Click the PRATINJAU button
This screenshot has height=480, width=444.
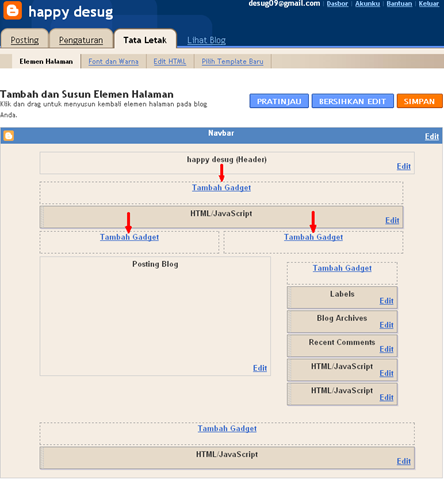pyautogui.click(x=279, y=101)
